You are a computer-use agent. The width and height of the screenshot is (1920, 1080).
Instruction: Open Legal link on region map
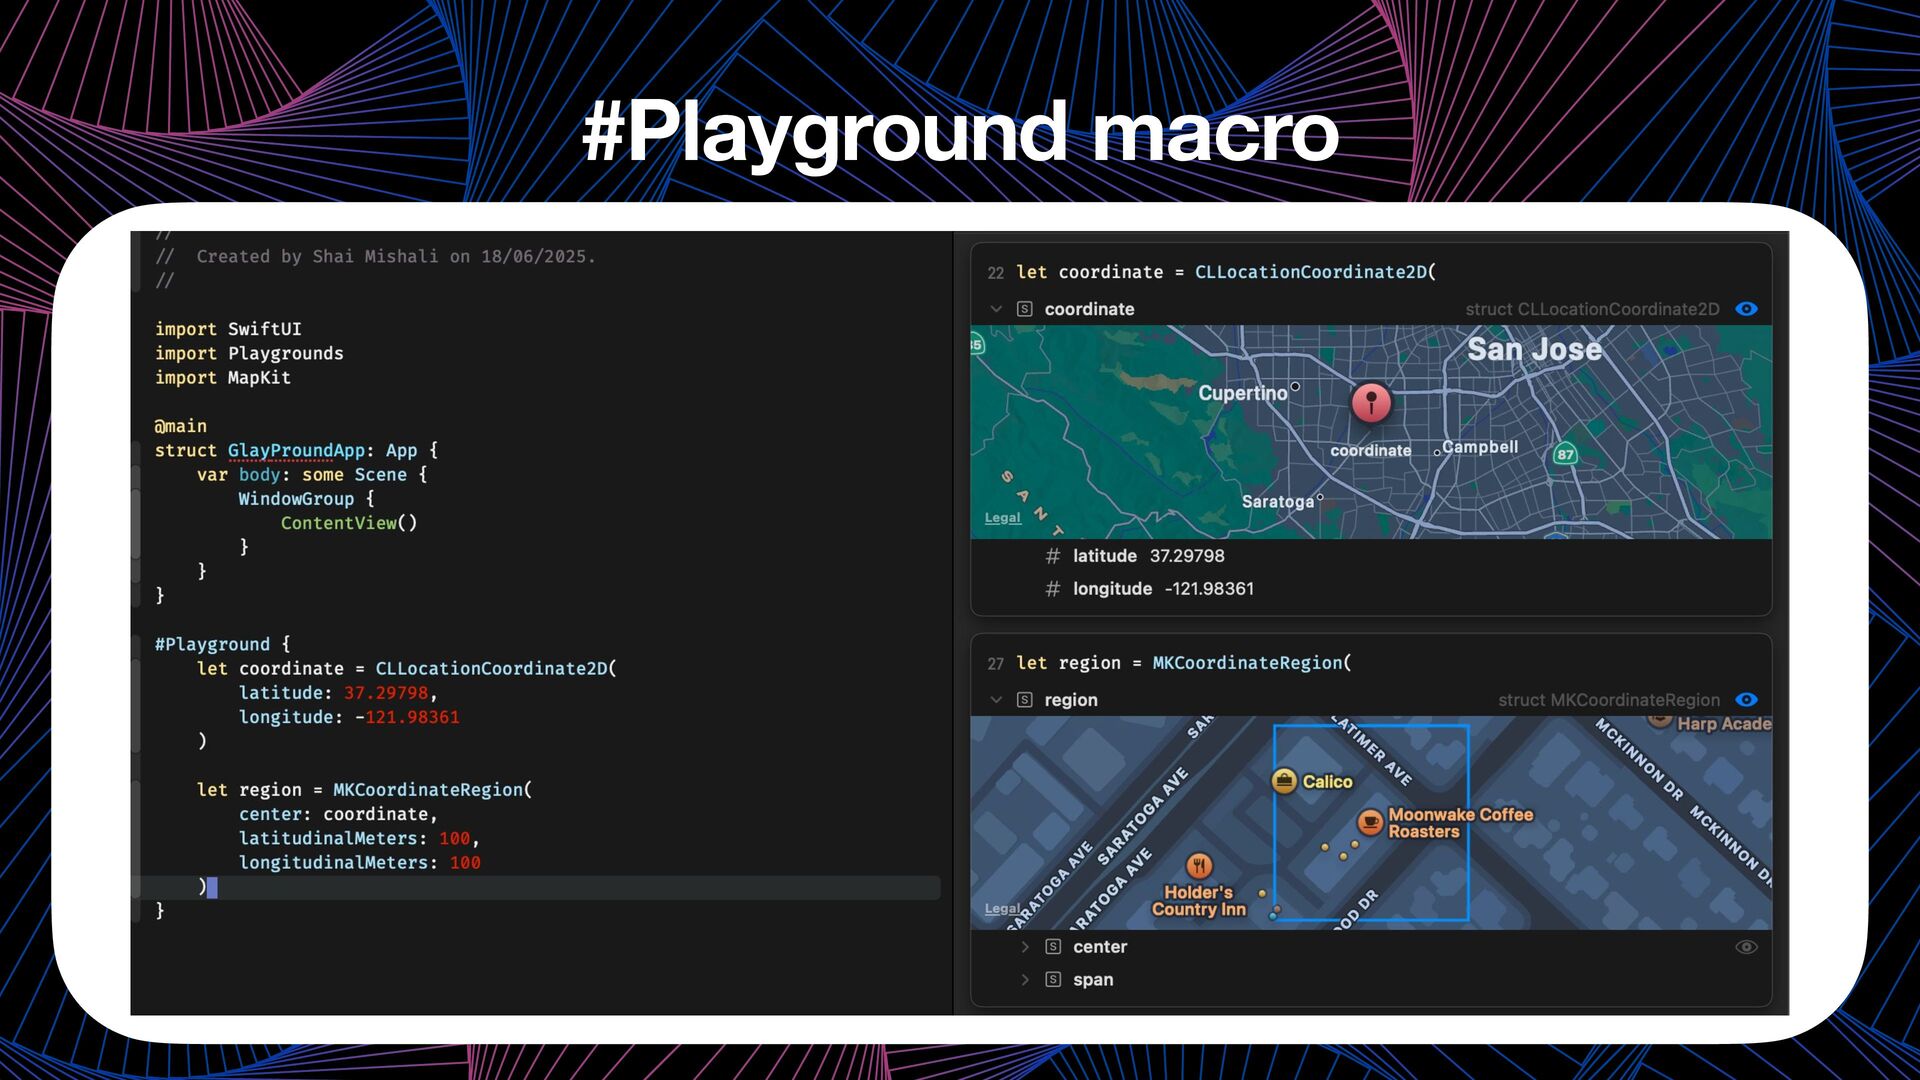tap(1002, 909)
